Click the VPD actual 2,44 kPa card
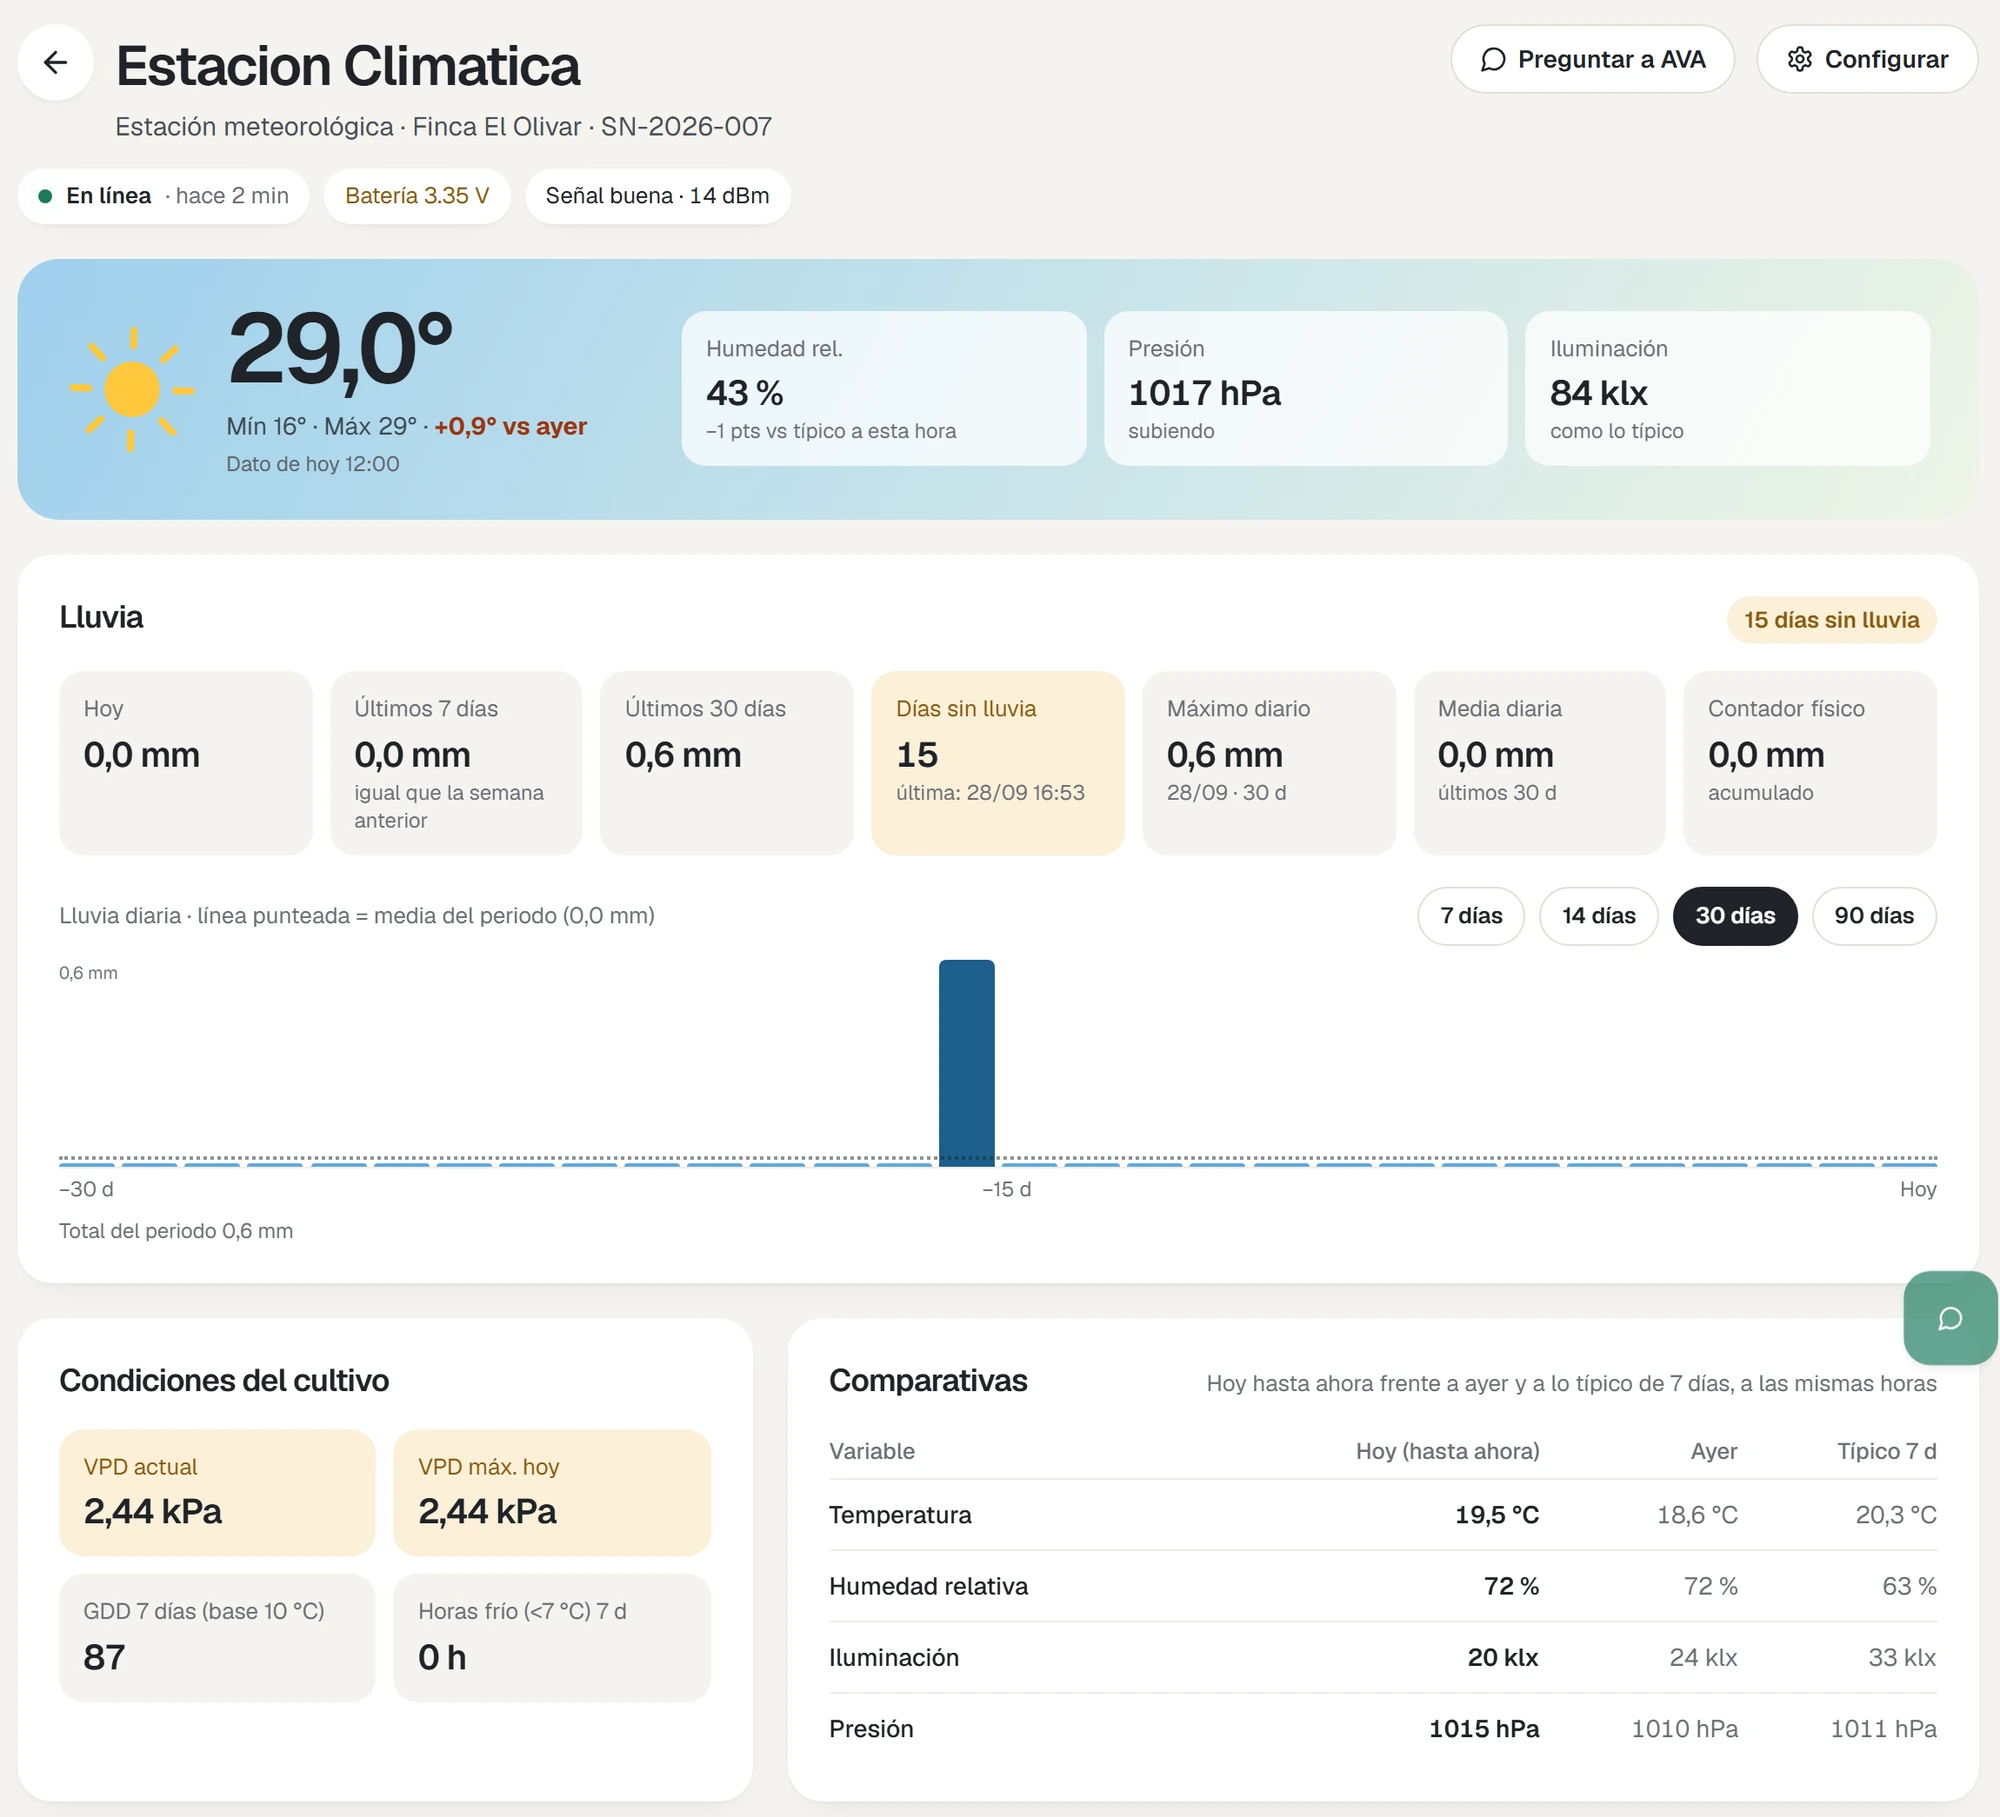 (x=217, y=1492)
